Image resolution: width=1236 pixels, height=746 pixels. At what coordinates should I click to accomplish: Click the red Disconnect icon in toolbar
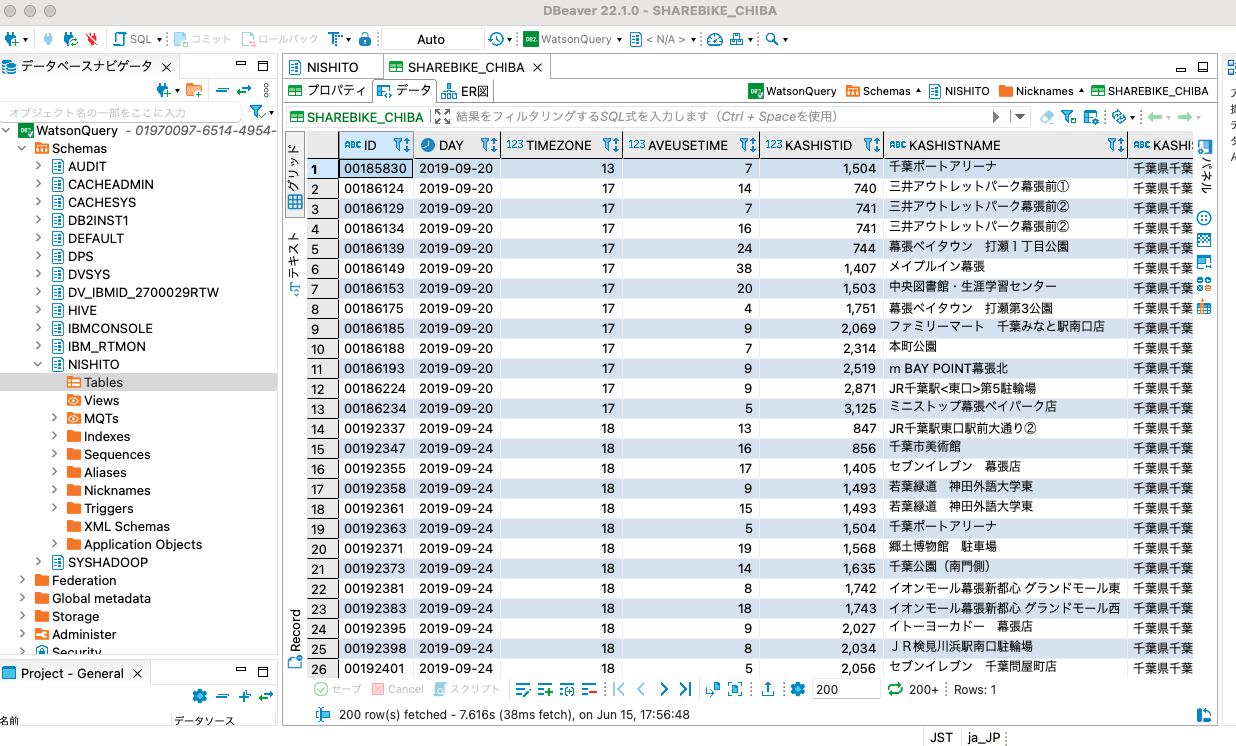click(92, 39)
